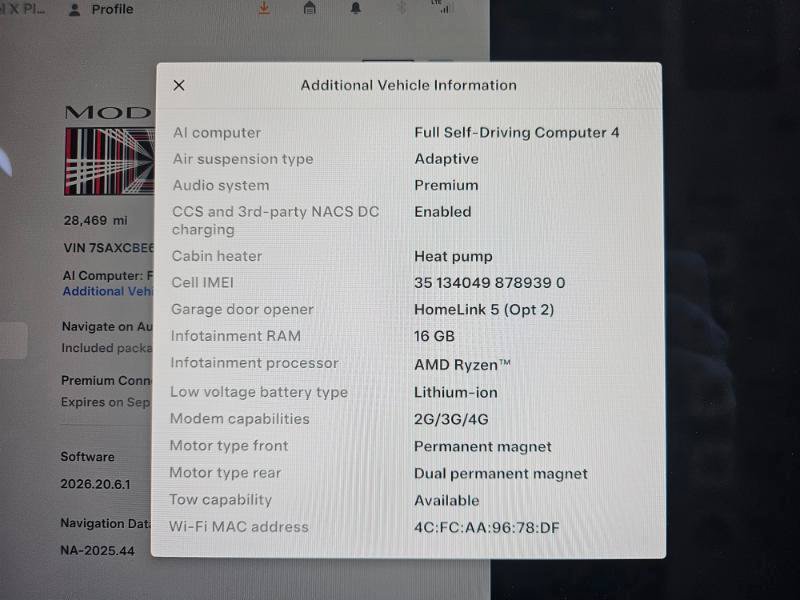
Task: Open the Additional Vehicle Information link
Action: coord(108,291)
